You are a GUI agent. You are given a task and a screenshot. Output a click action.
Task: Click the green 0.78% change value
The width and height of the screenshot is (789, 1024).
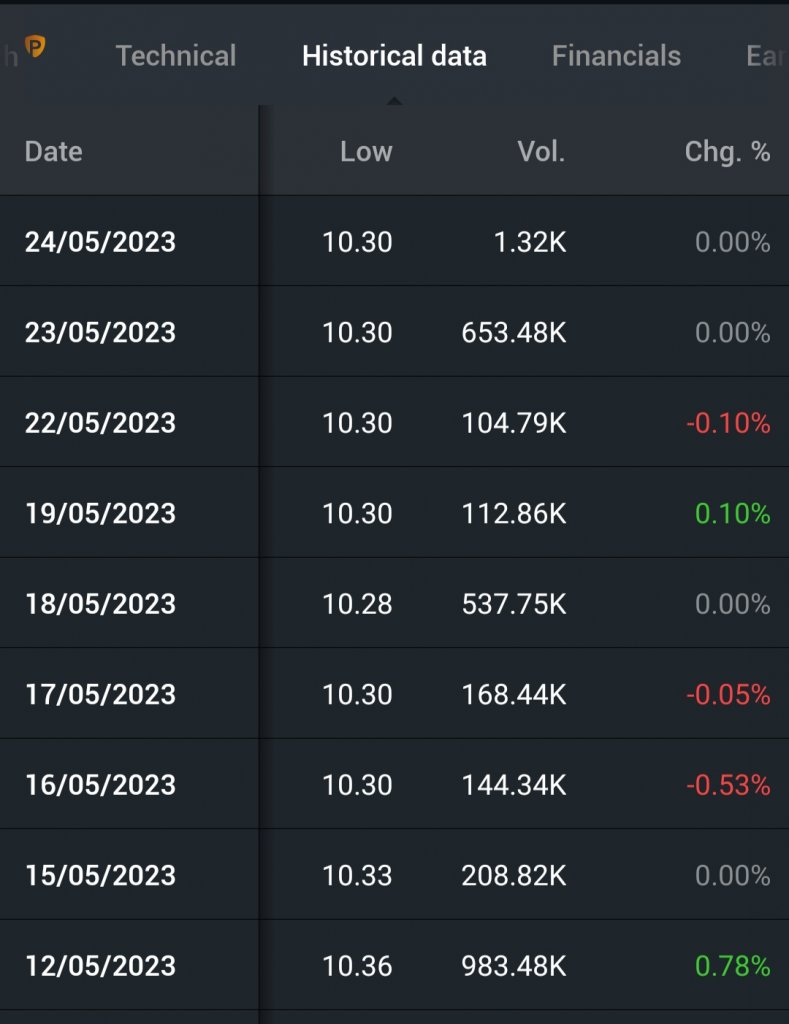[x=733, y=966]
